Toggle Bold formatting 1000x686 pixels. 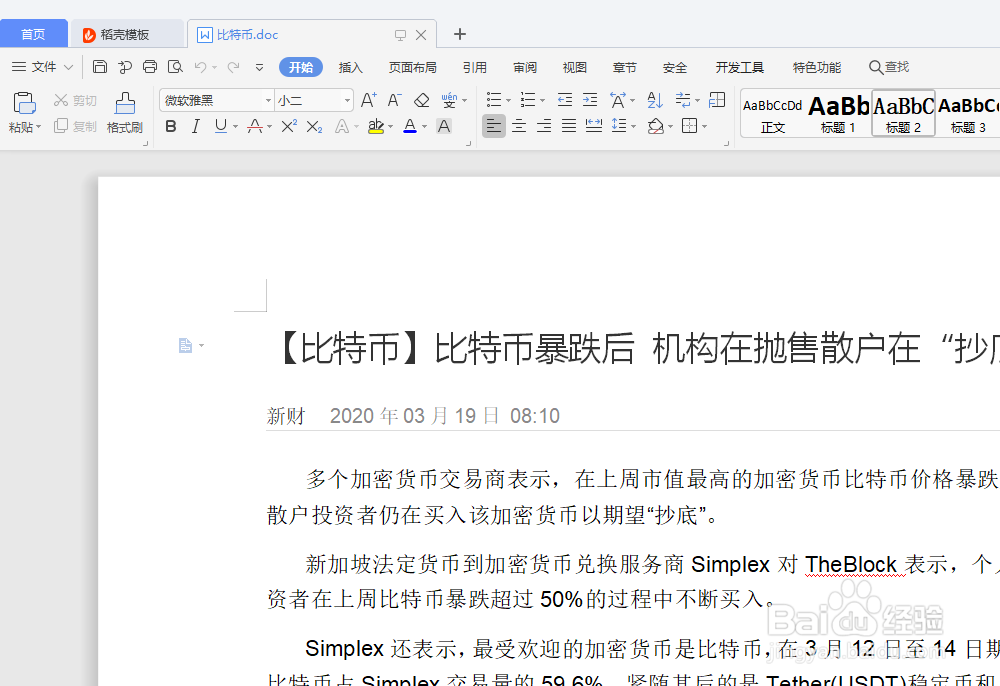(x=170, y=126)
